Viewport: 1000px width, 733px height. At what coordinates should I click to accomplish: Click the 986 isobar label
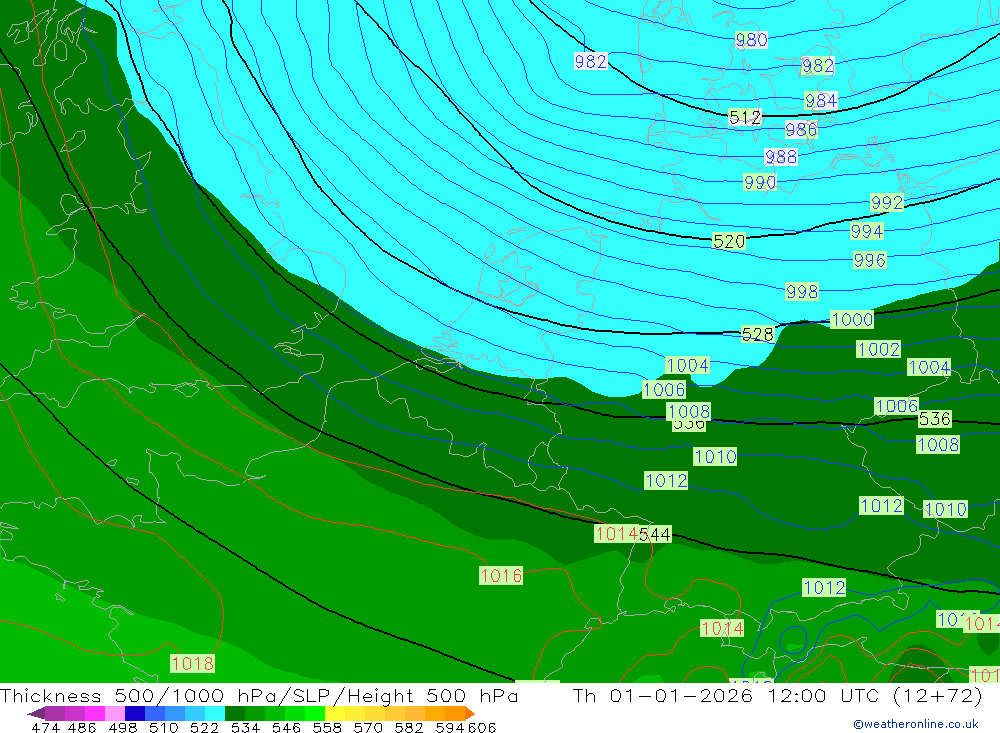801,130
